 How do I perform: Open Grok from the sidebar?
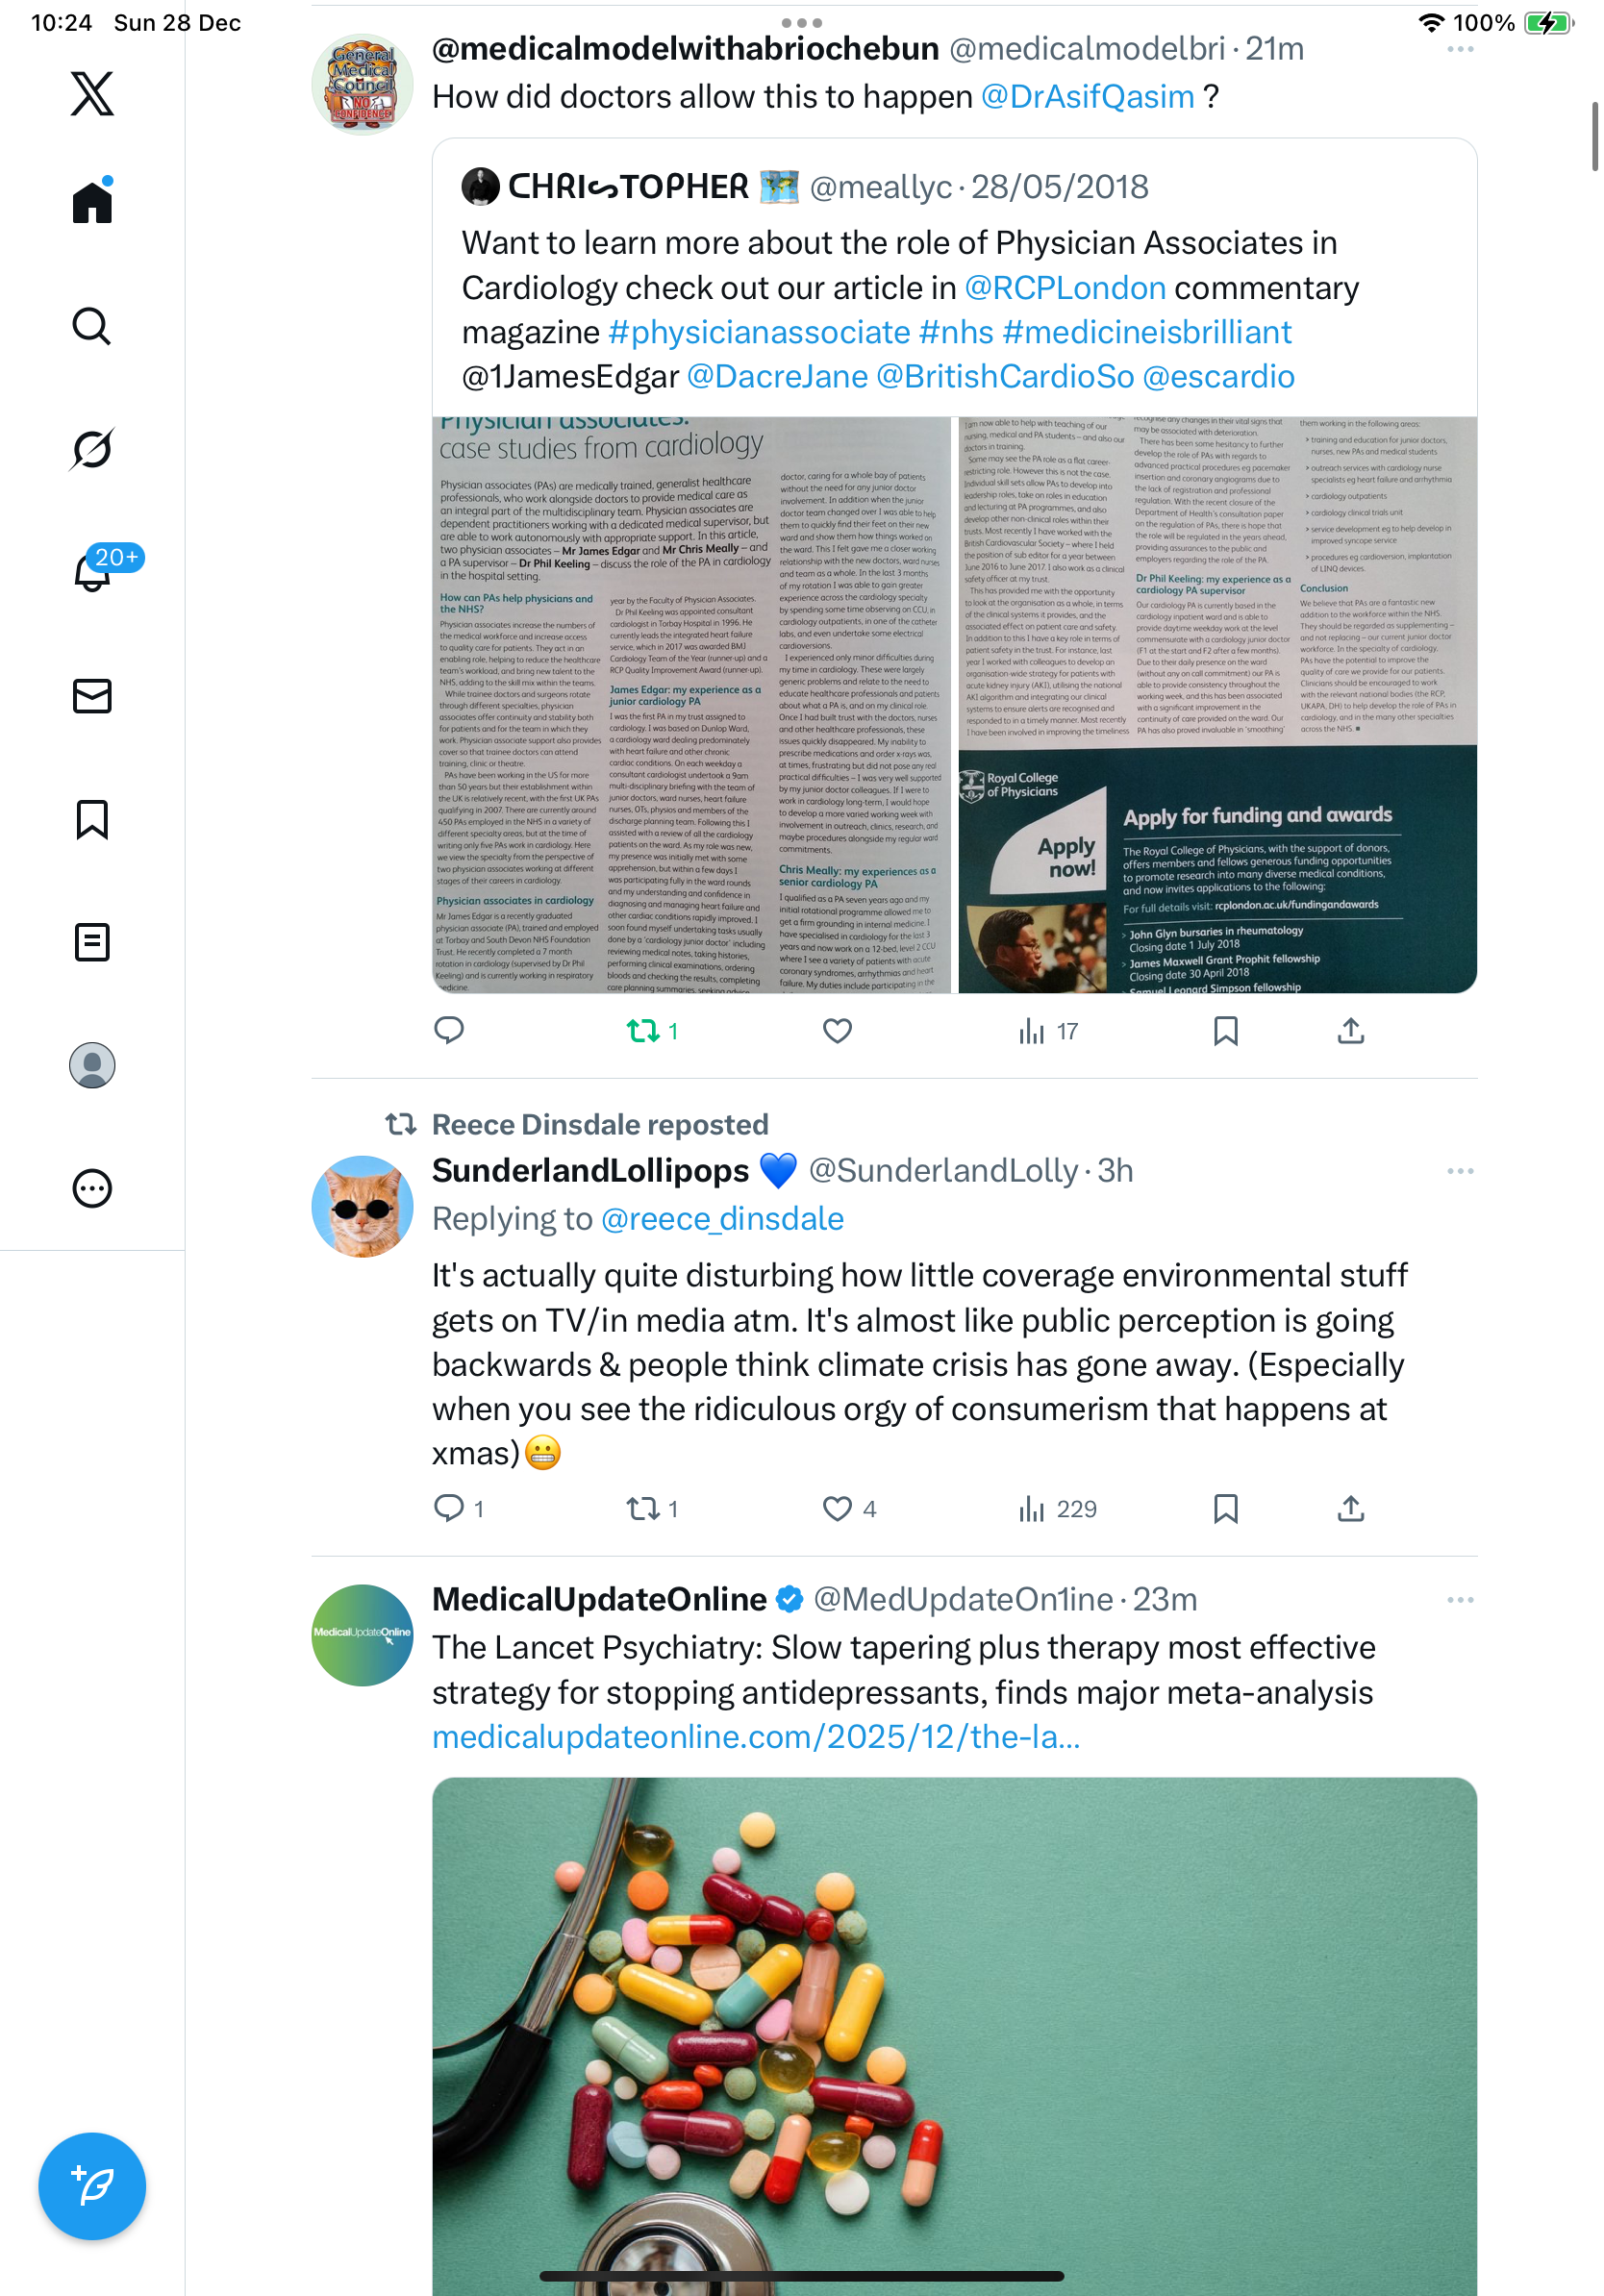[x=92, y=449]
